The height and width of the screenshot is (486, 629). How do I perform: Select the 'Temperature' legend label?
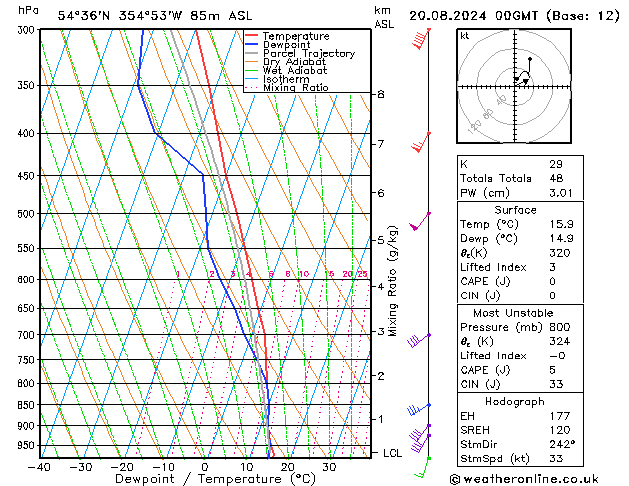[296, 36]
